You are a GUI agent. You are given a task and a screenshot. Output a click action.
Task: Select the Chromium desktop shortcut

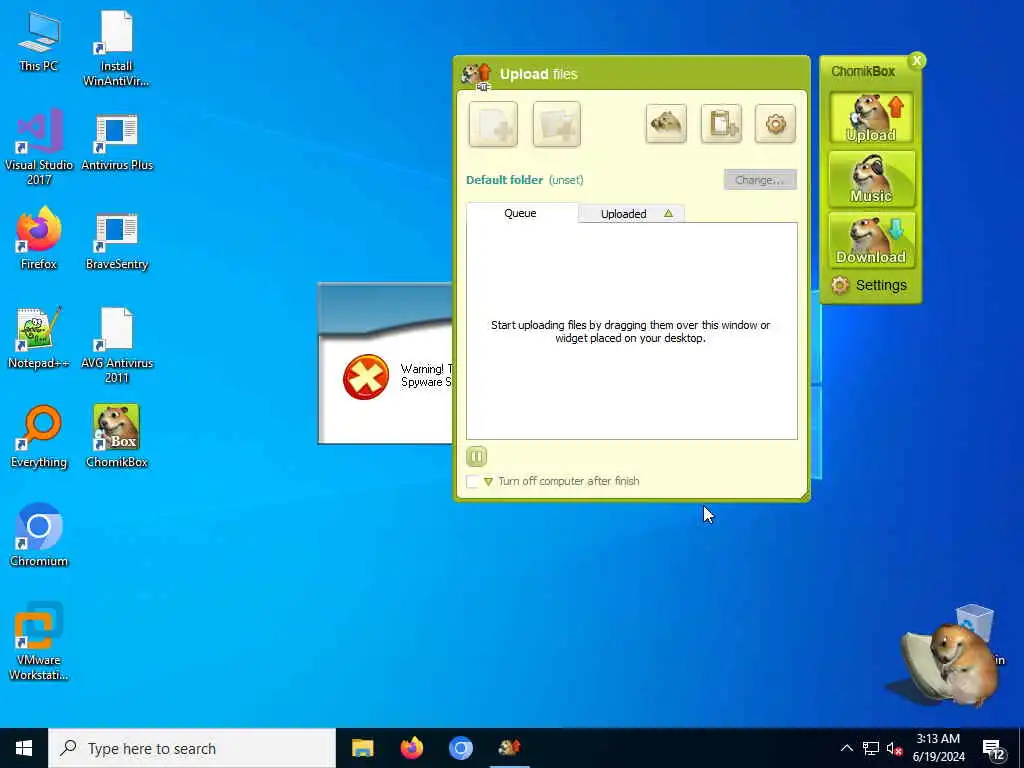click(x=39, y=536)
